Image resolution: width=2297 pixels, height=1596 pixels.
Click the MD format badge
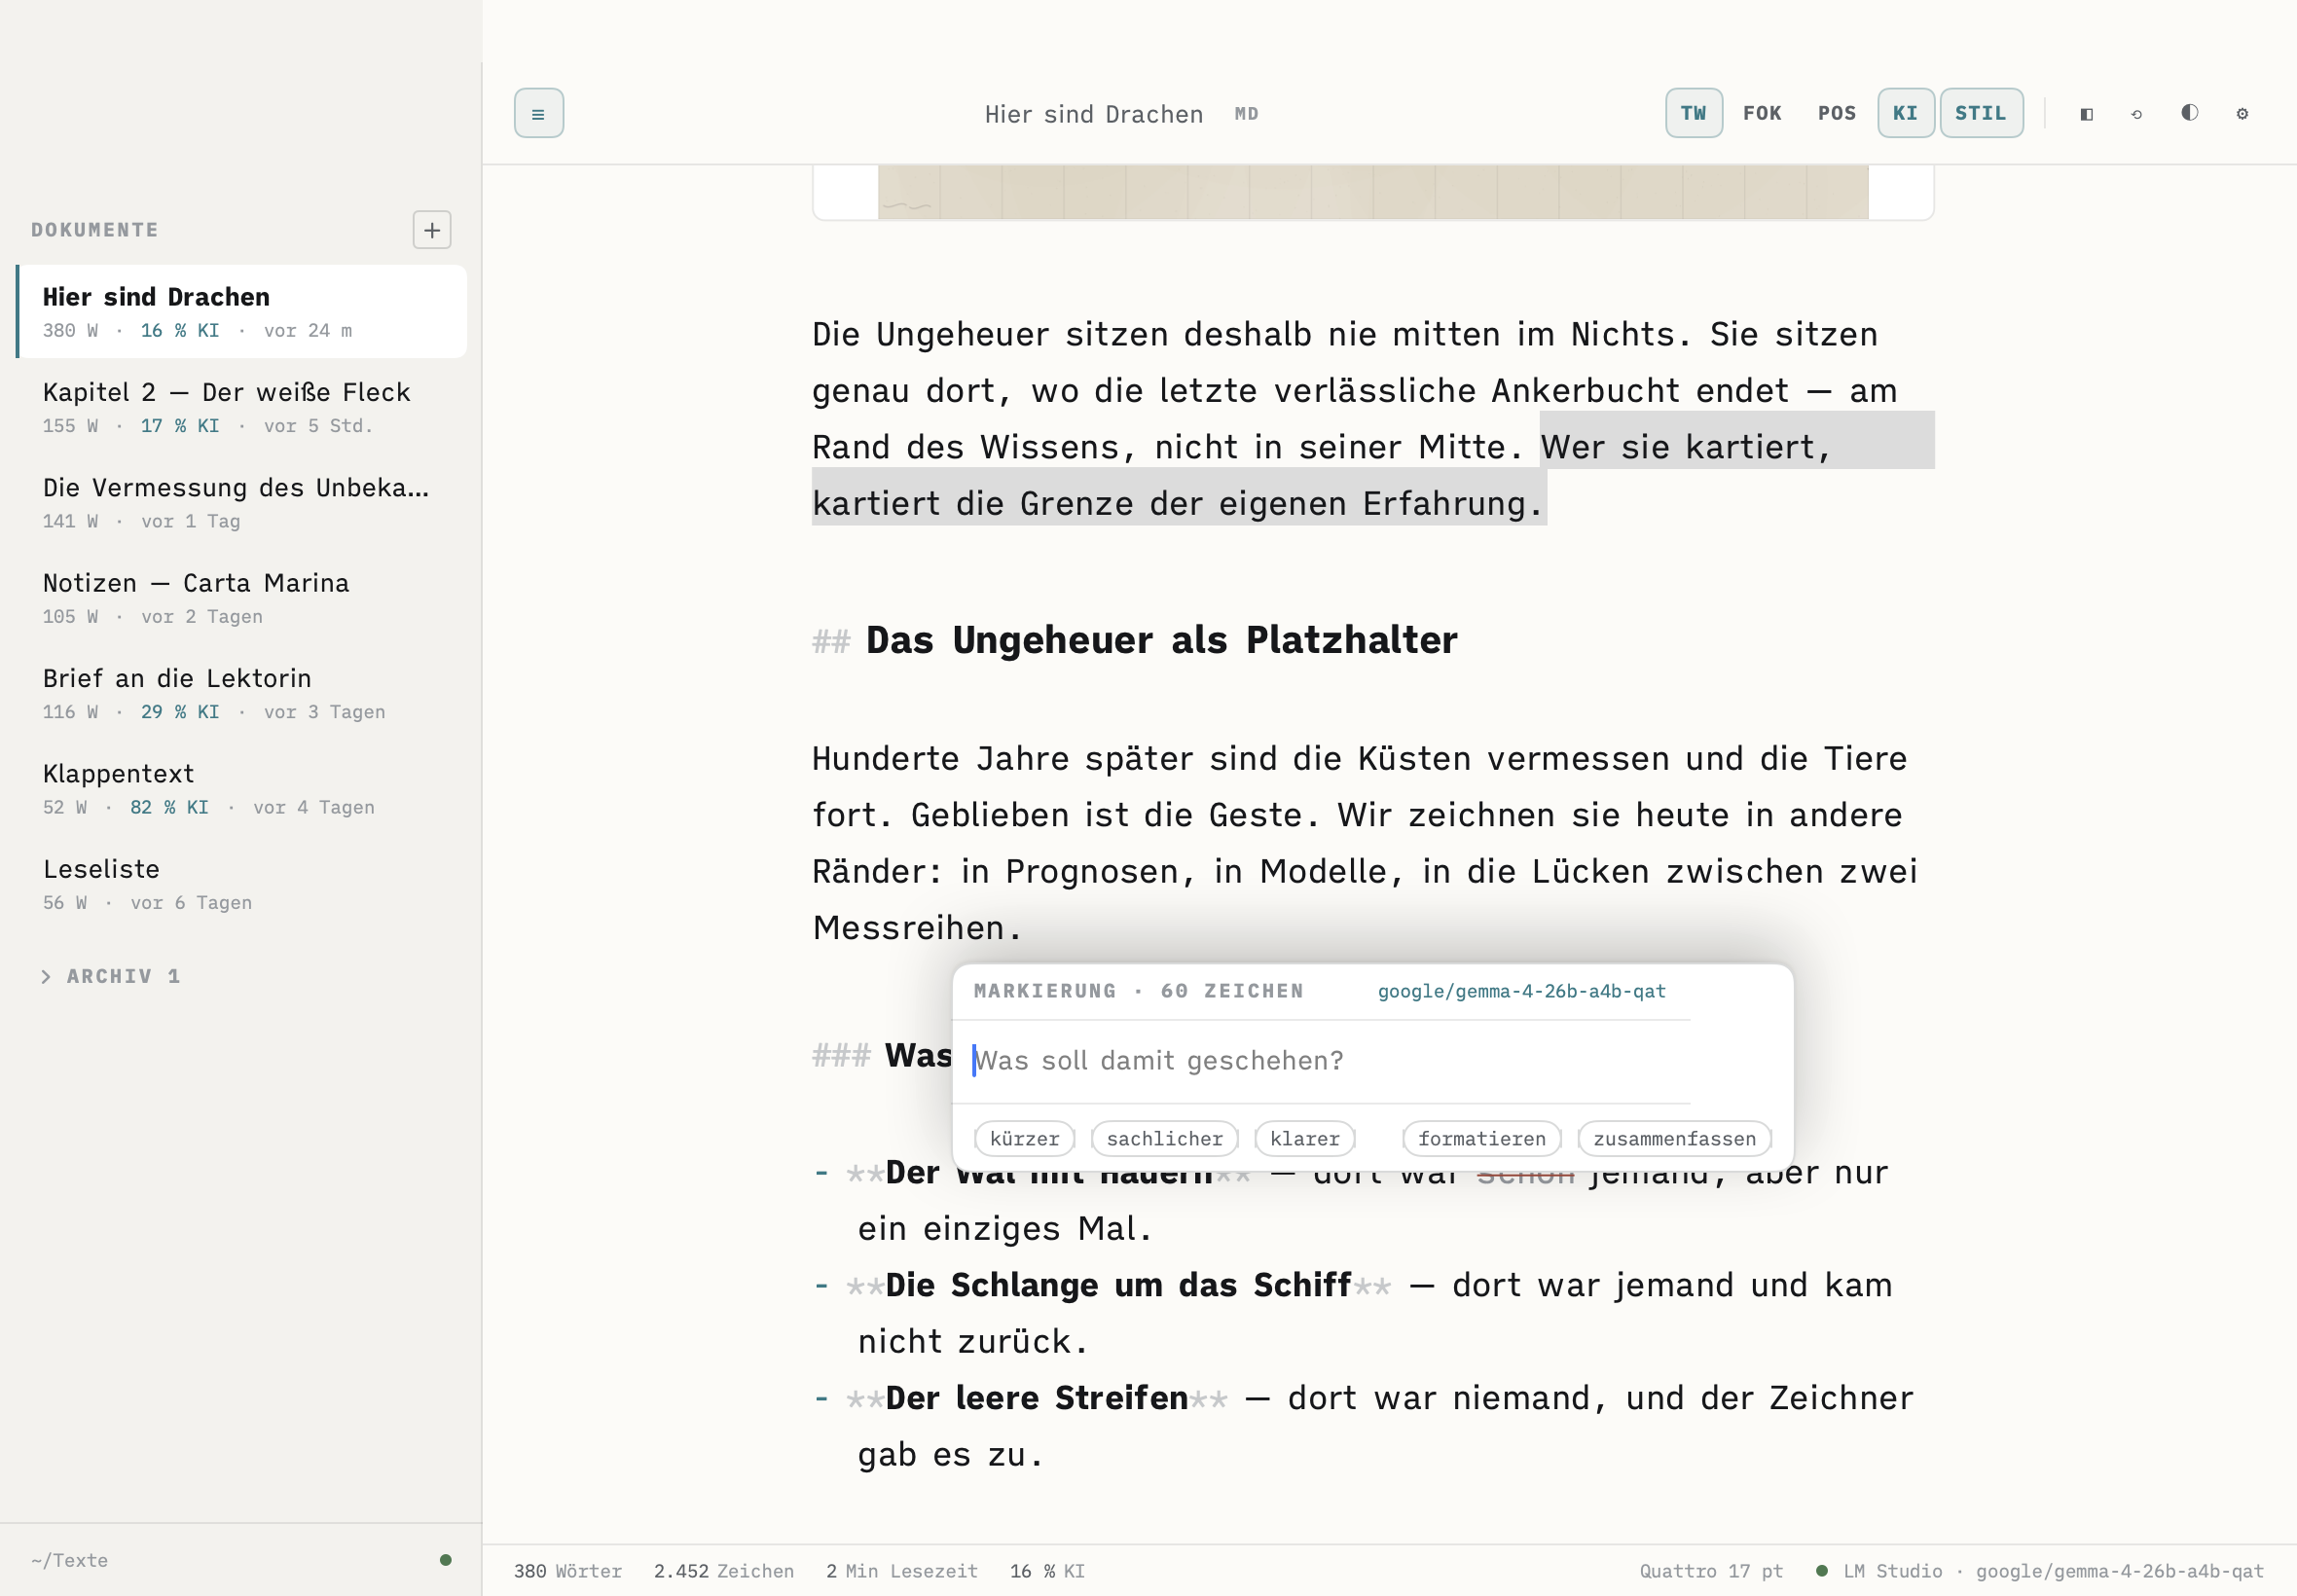[x=1246, y=114]
